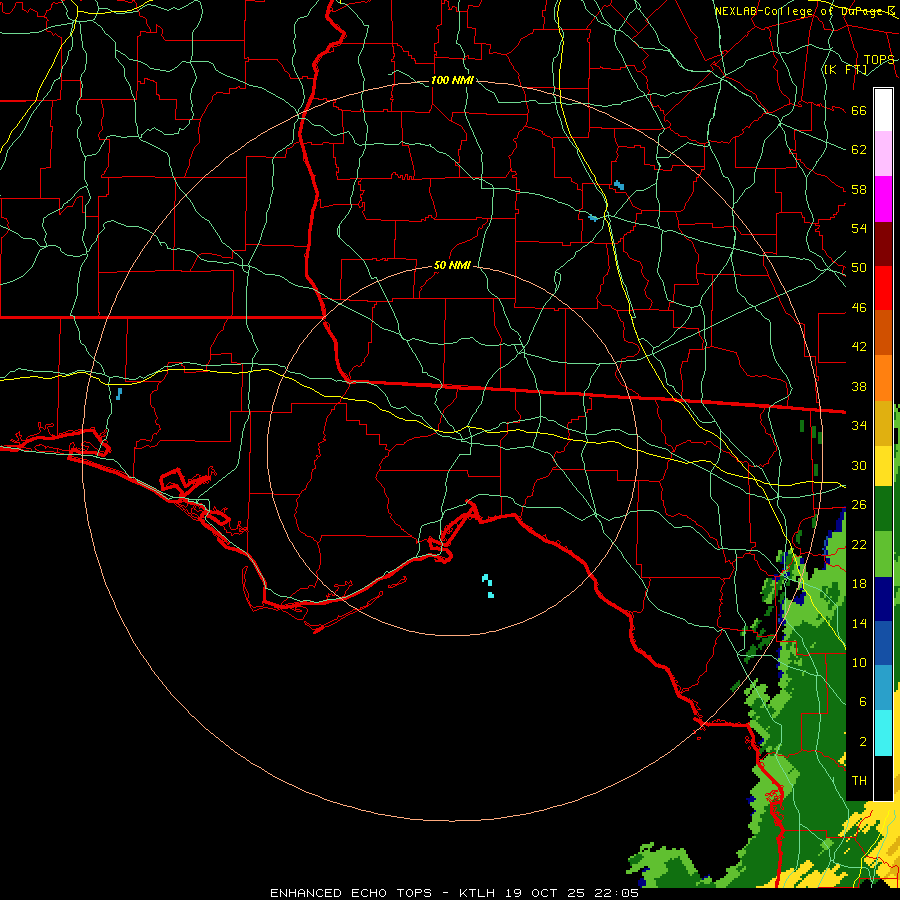Click the "KTLH" radar site identifier
The width and height of the screenshot is (900, 900).
point(477,893)
